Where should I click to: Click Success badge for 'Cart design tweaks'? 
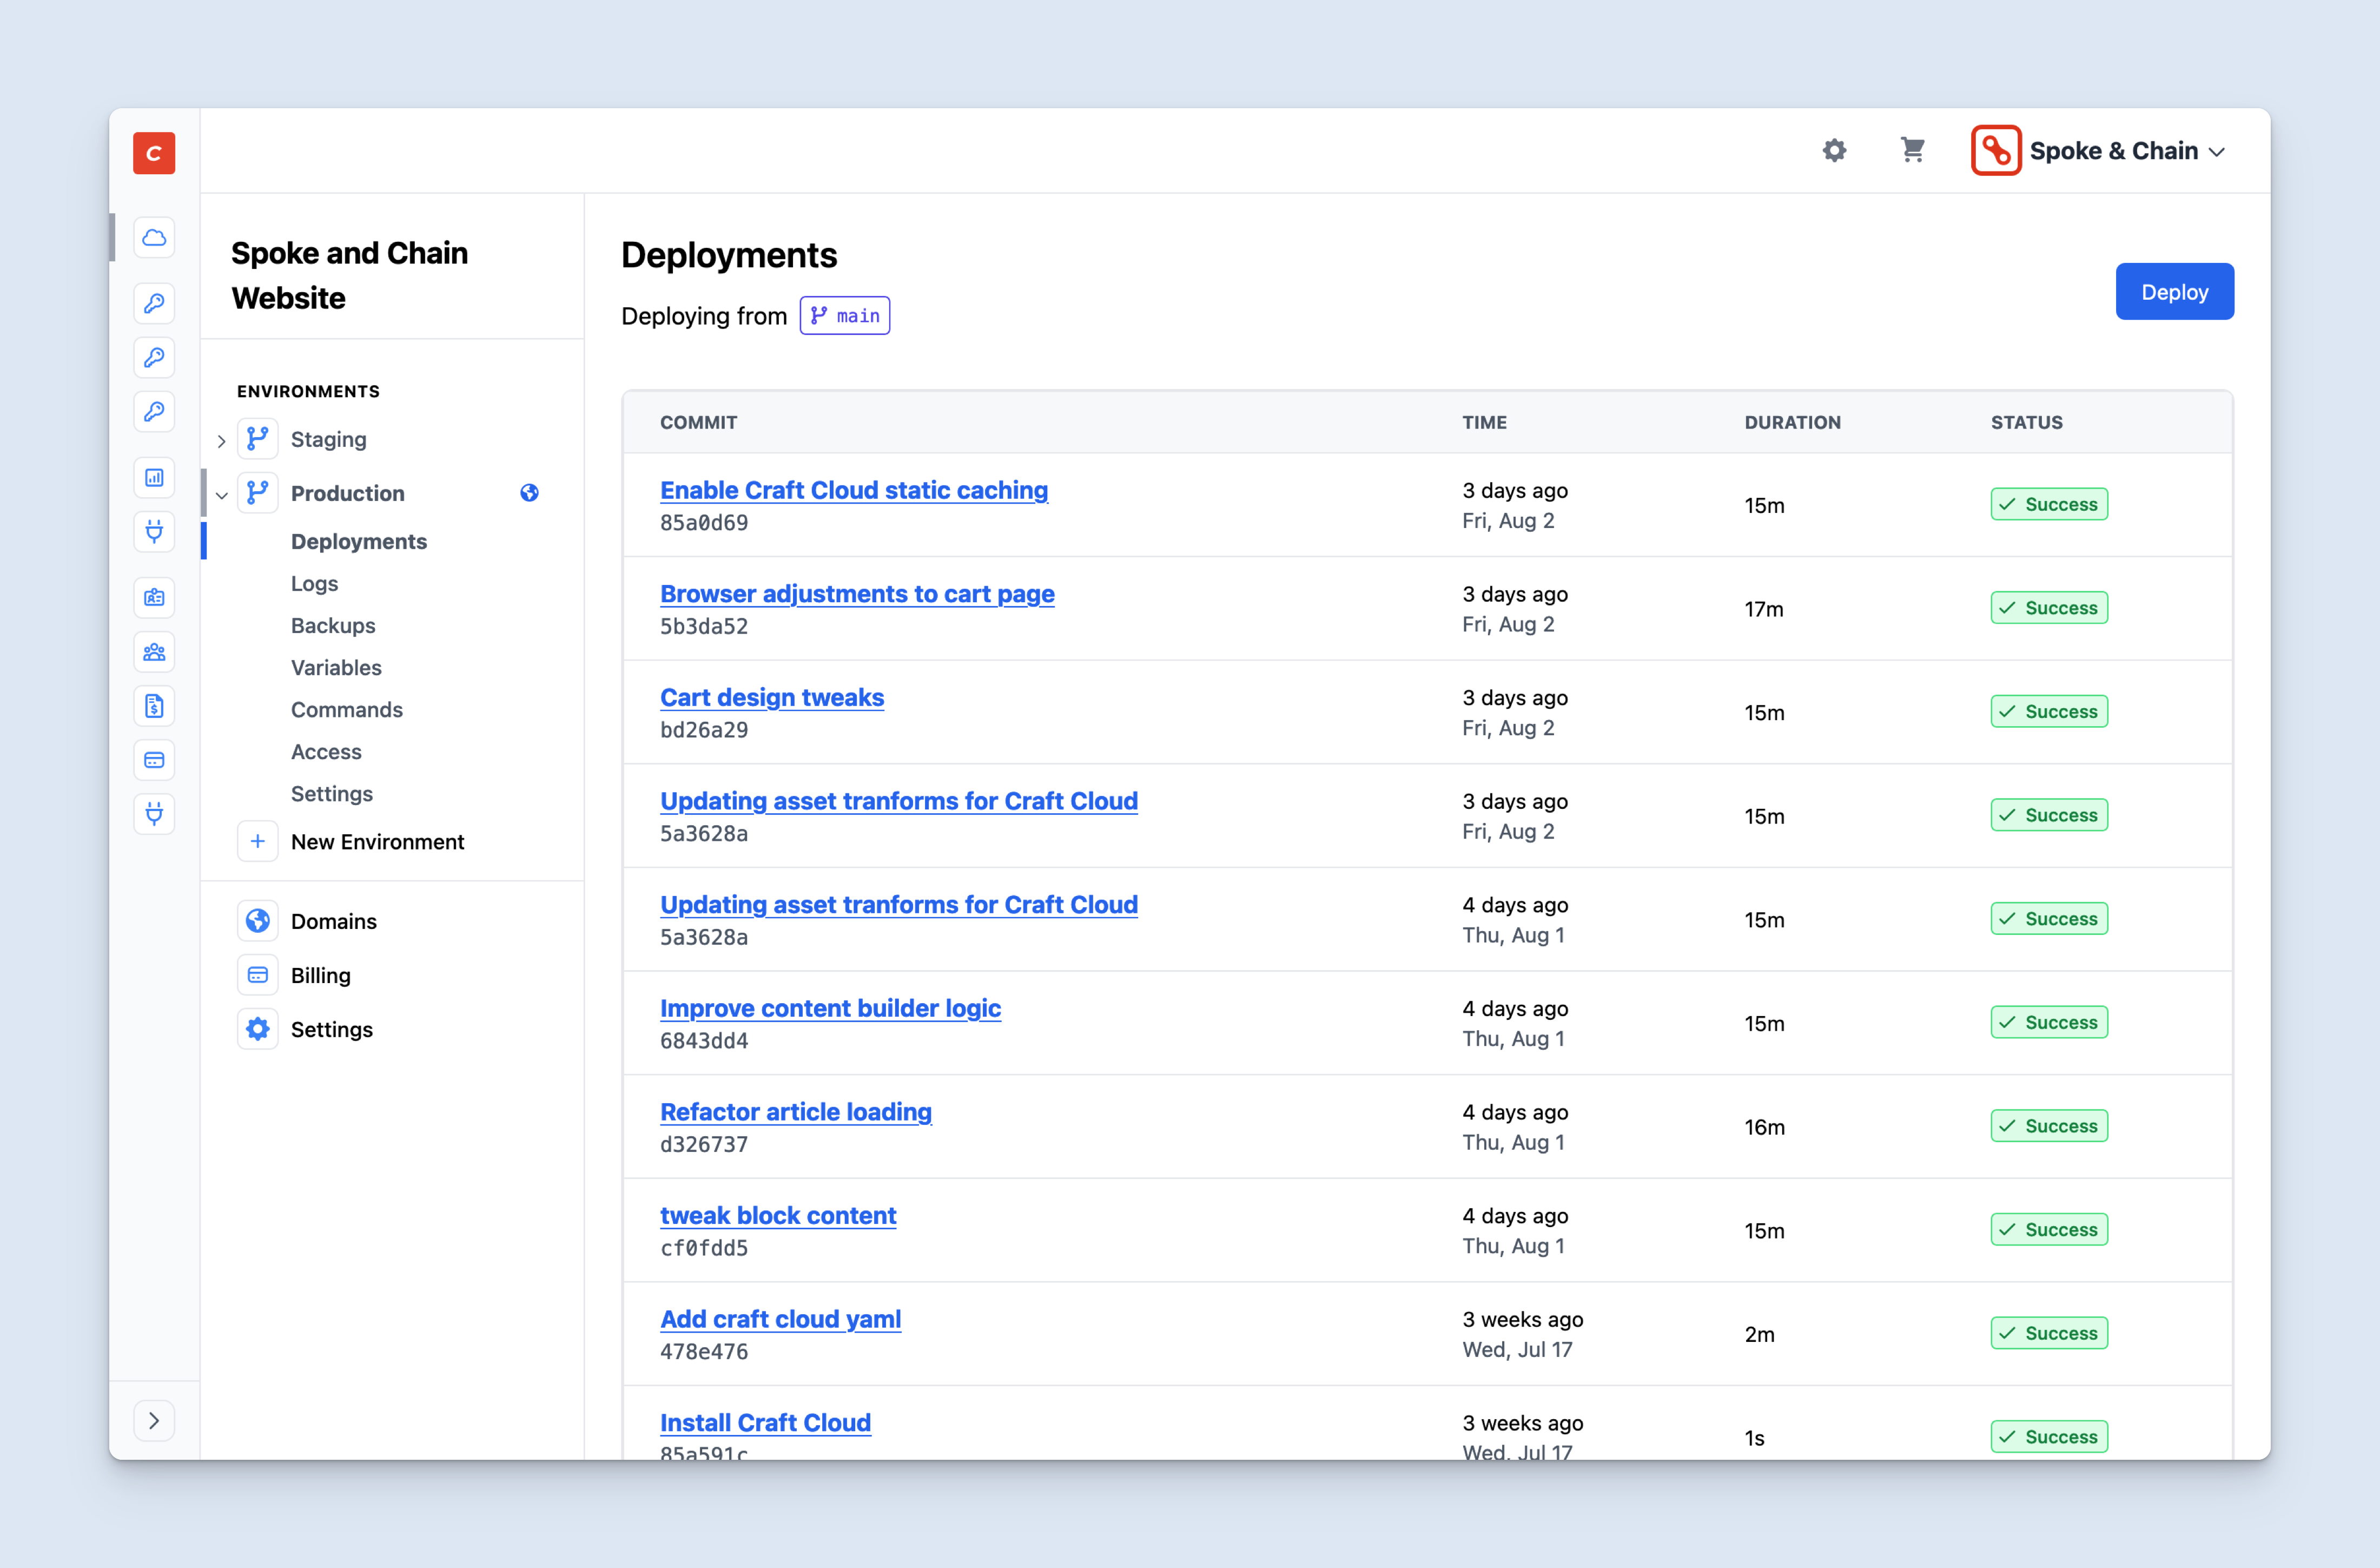point(2049,711)
